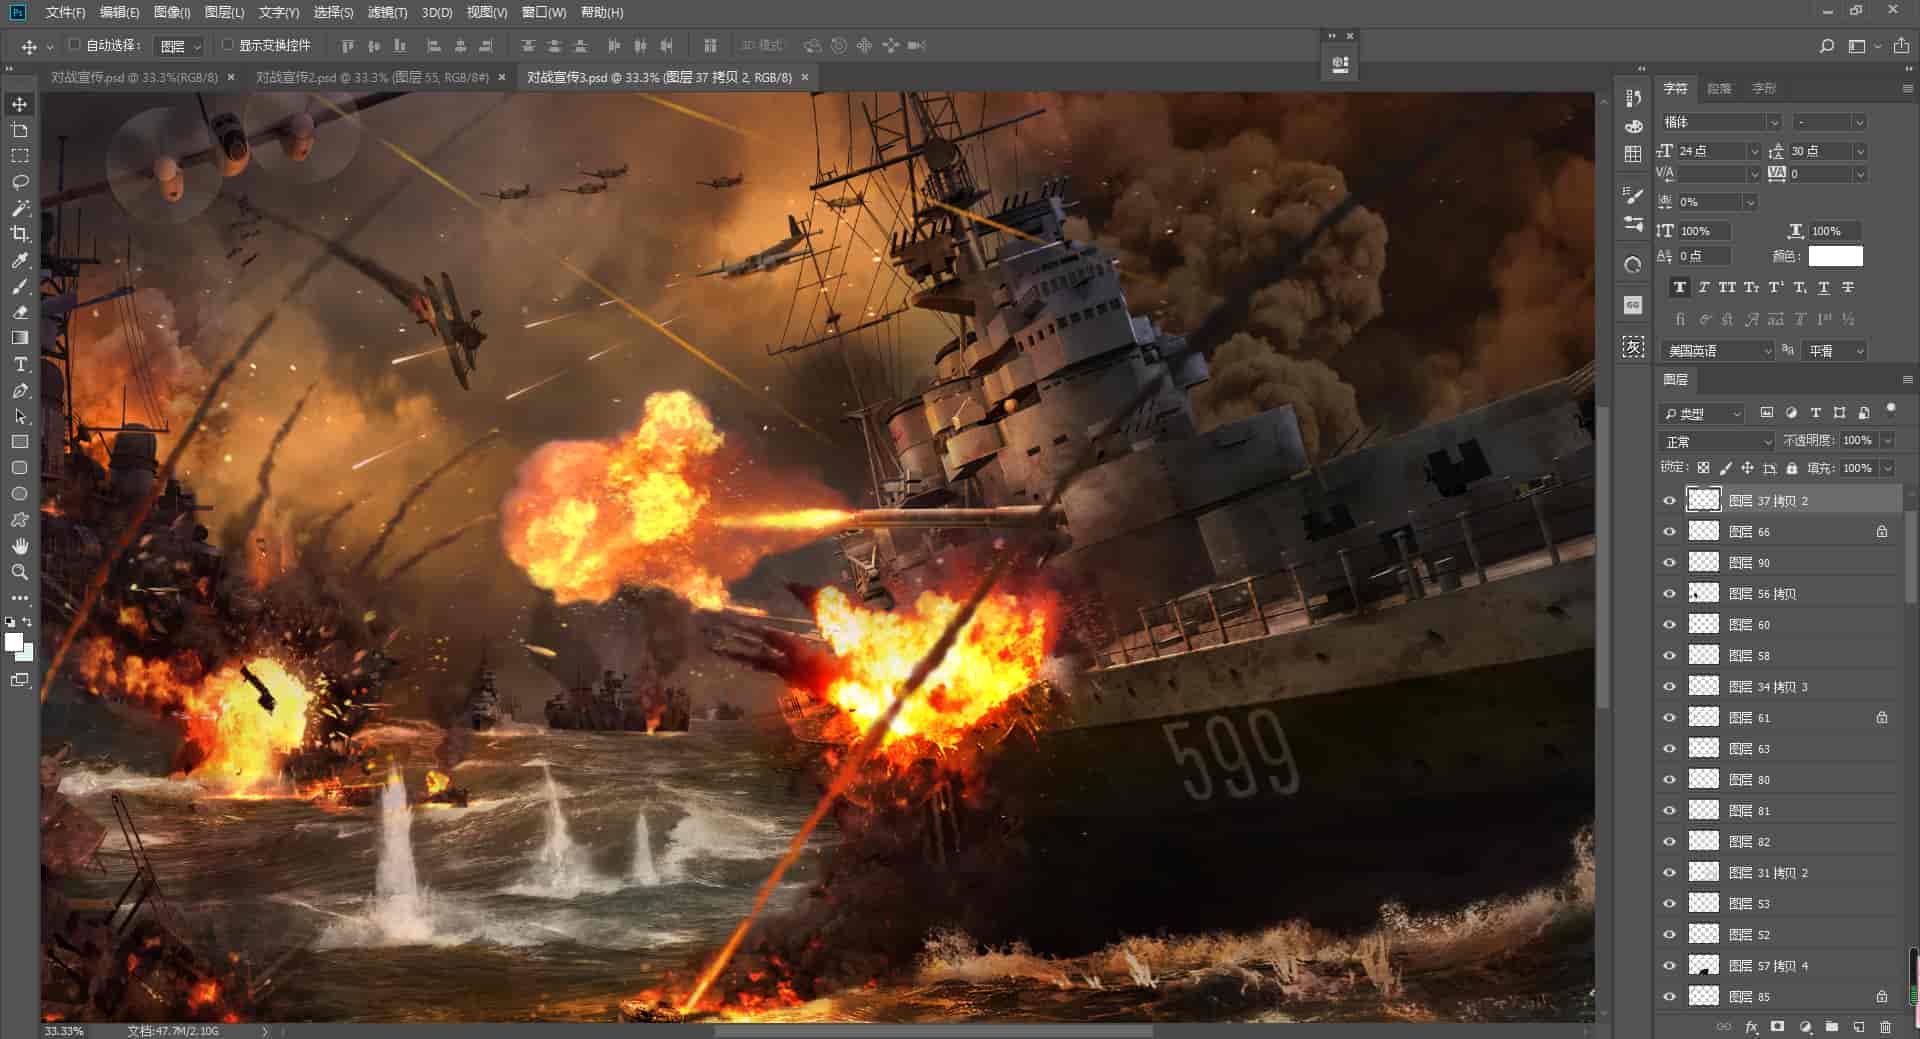
Task: Click the foreground color swatch
Action: click(14, 642)
